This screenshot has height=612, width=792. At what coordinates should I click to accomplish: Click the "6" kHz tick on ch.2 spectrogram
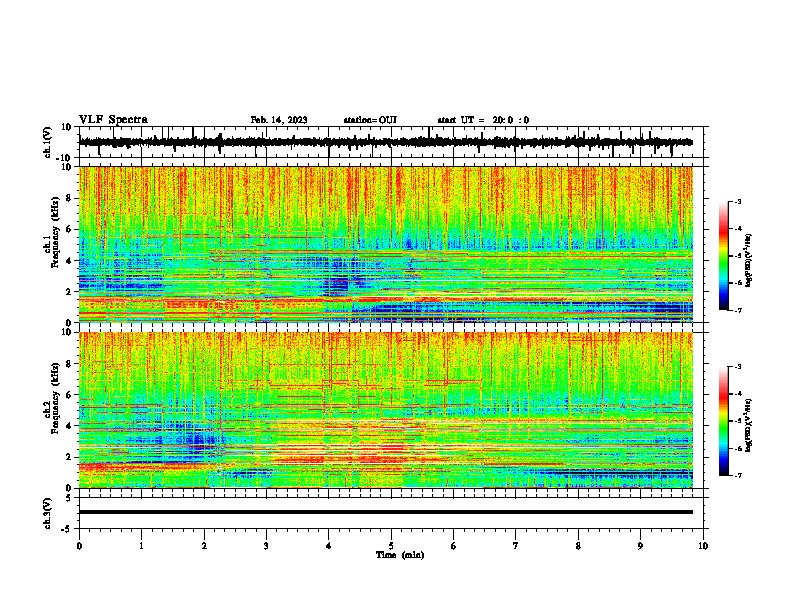(x=69, y=395)
